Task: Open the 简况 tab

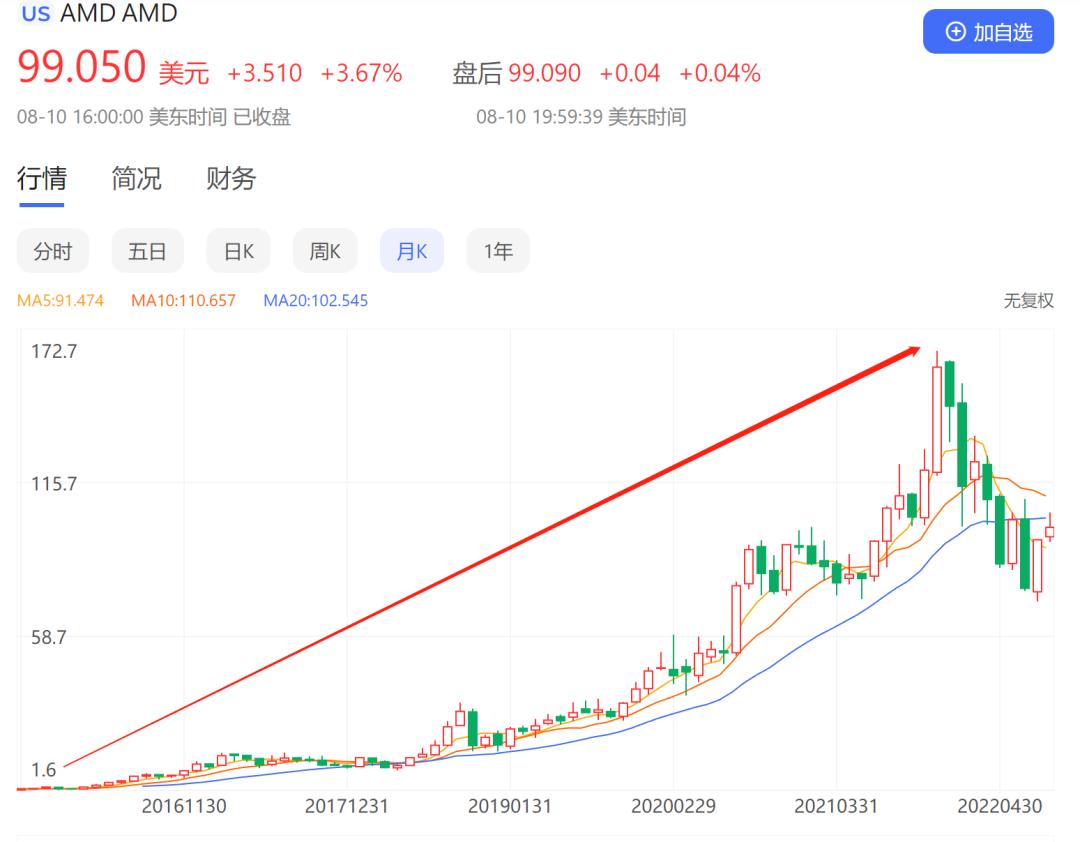Action: pyautogui.click(x=136, y=178)
